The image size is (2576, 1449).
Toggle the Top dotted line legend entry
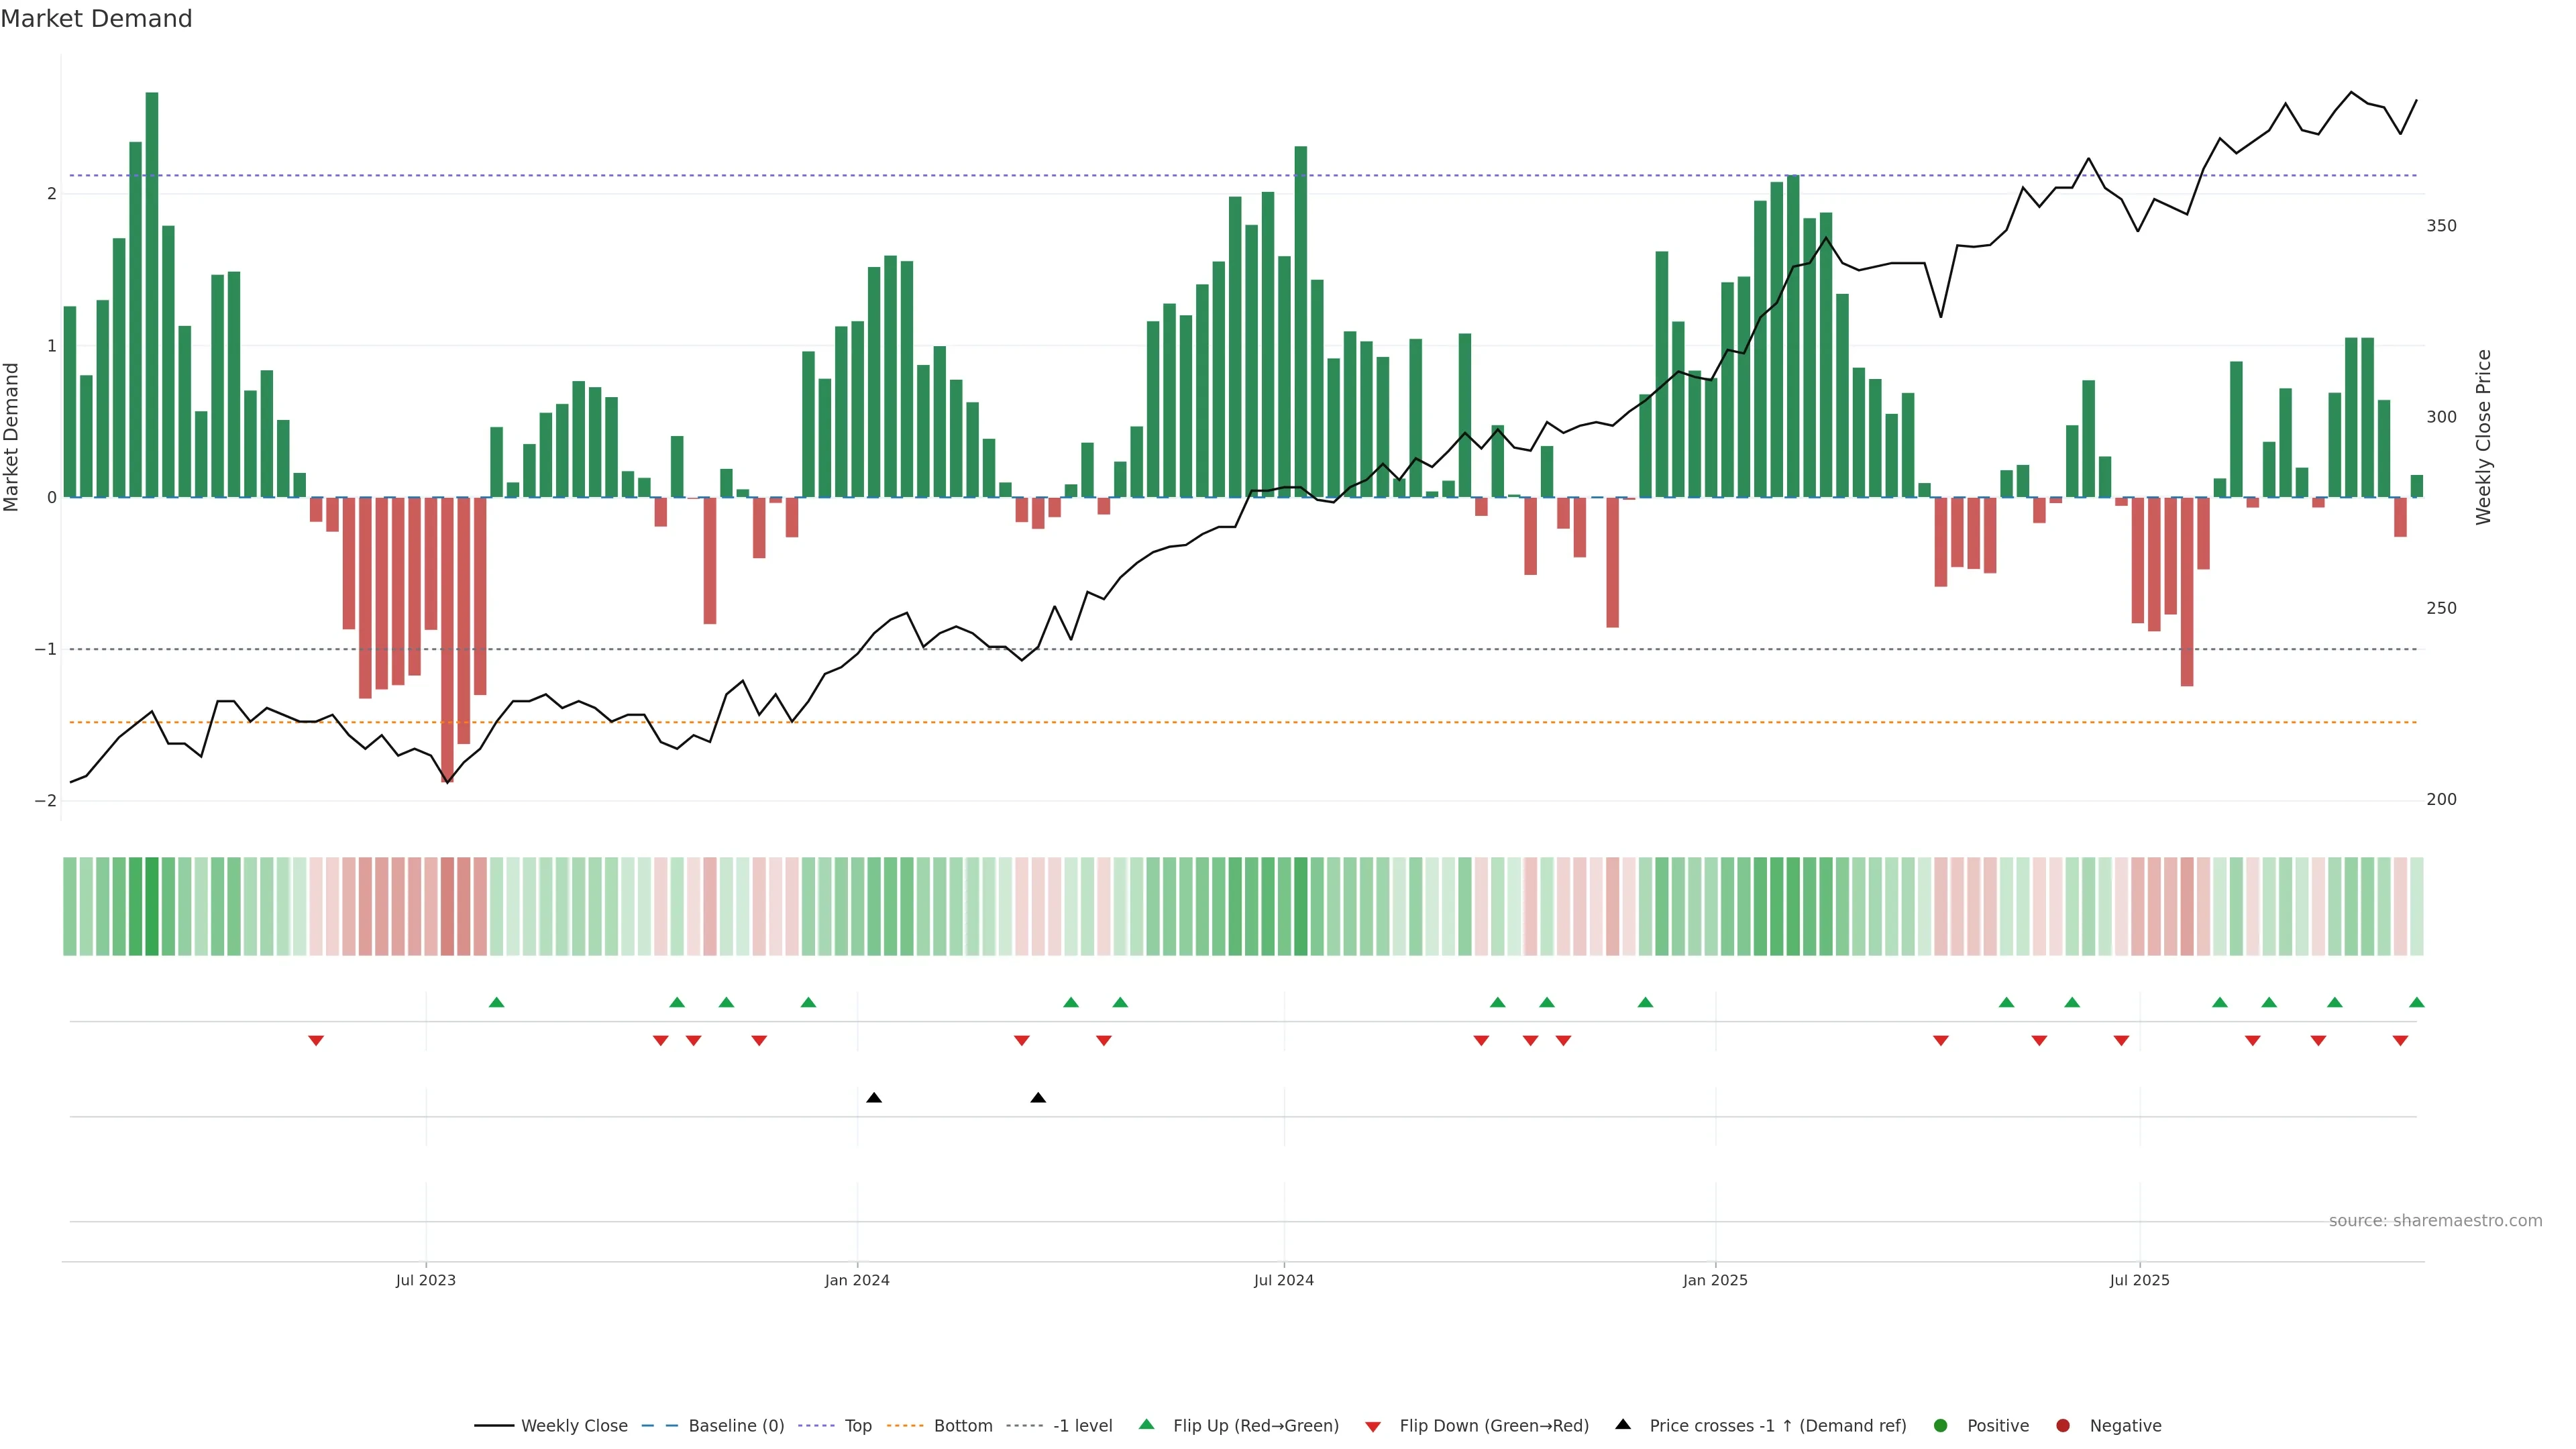click(x=857, y=1425)
